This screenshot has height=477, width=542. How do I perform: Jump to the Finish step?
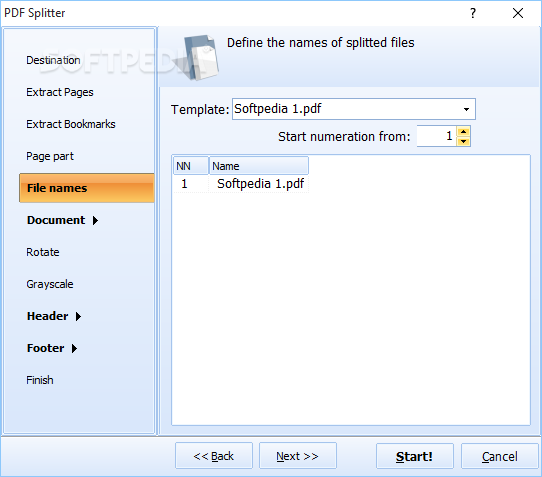tap(40, 380)
